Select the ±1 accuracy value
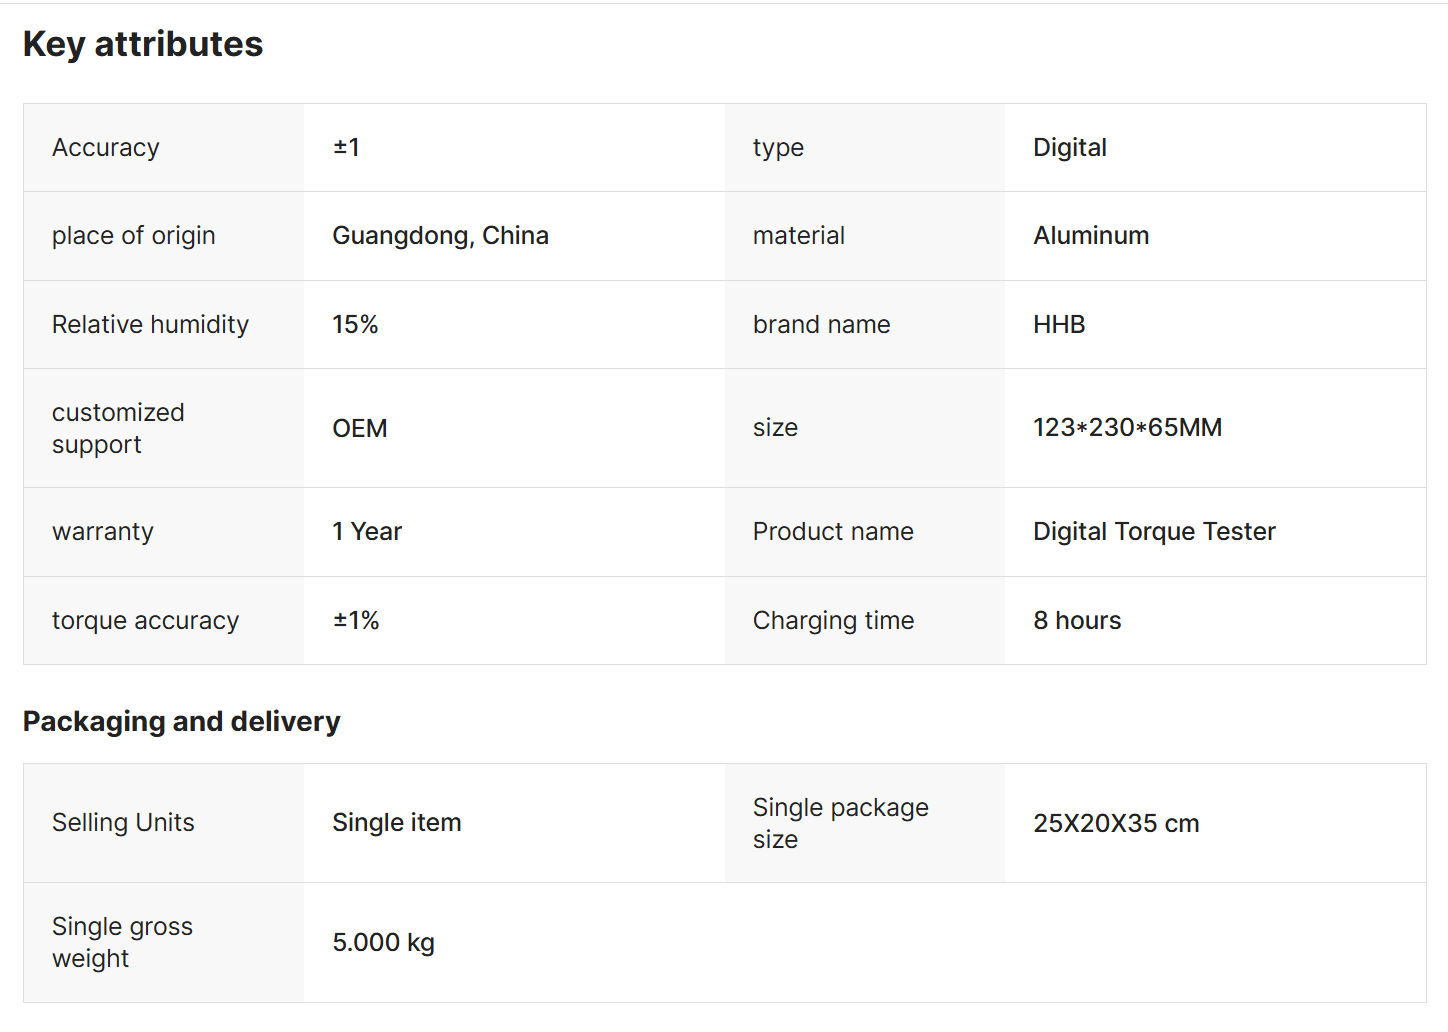This screenshot has width=1448, height=1032. [346, 148]
